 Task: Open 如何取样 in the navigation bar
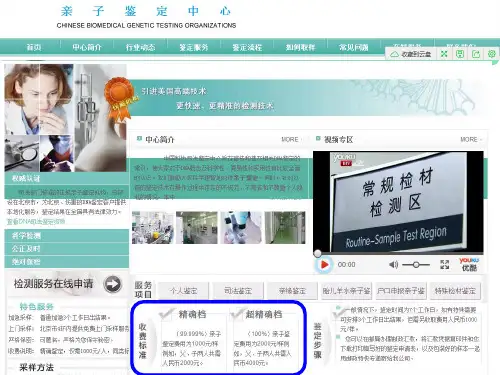click(300, 47)
